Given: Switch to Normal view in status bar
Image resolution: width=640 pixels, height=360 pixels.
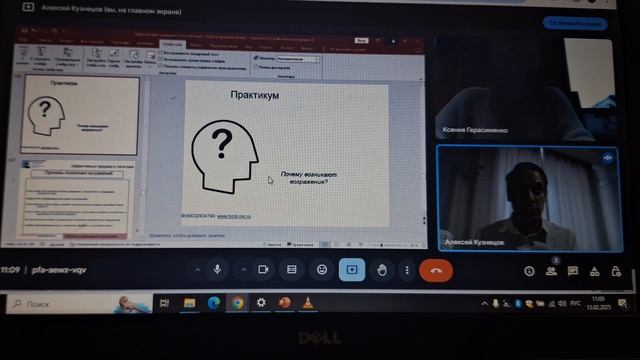Looking at the screenshot, I should [325, 244].
